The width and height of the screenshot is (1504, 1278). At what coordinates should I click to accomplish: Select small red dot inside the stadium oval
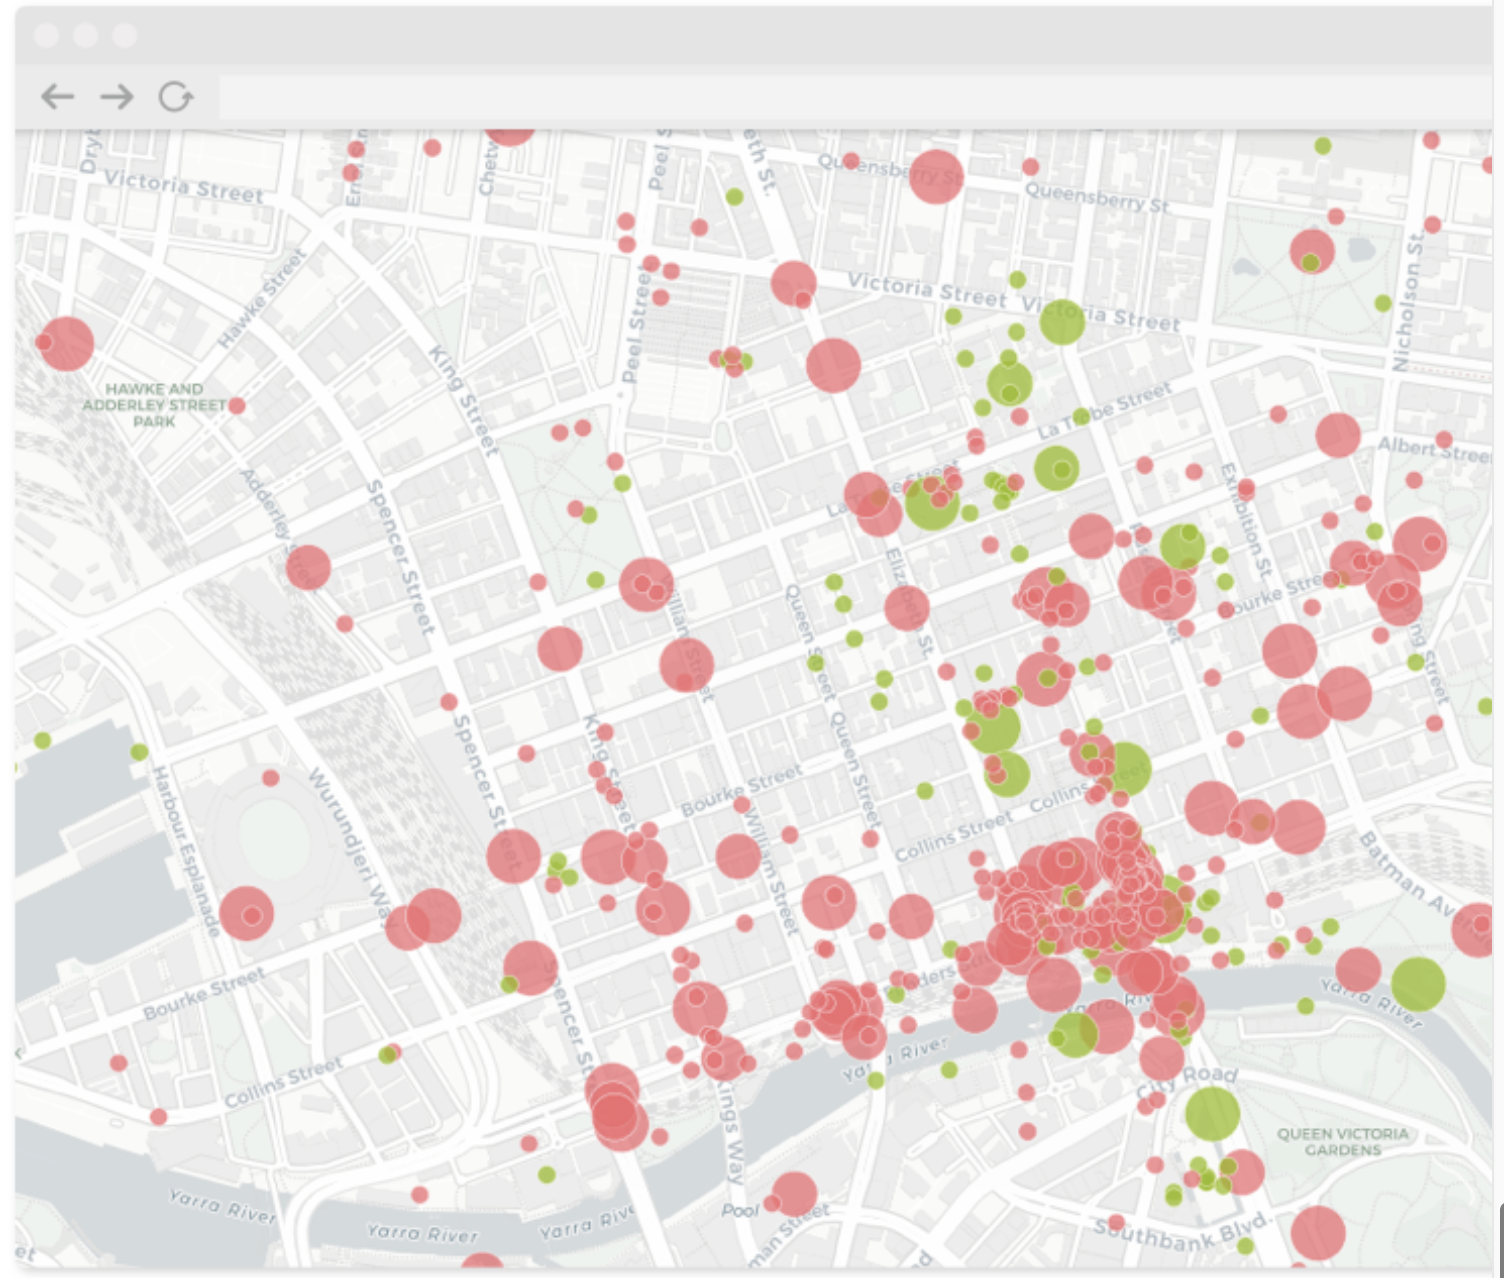tap(270, 777)
